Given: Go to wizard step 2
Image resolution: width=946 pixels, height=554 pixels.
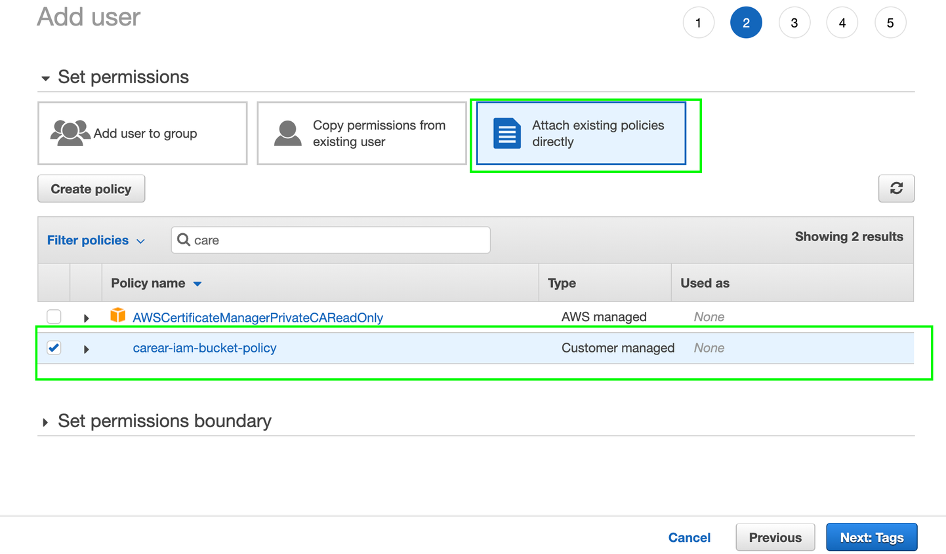Looking at the screenshot, I should pos(746,23).
